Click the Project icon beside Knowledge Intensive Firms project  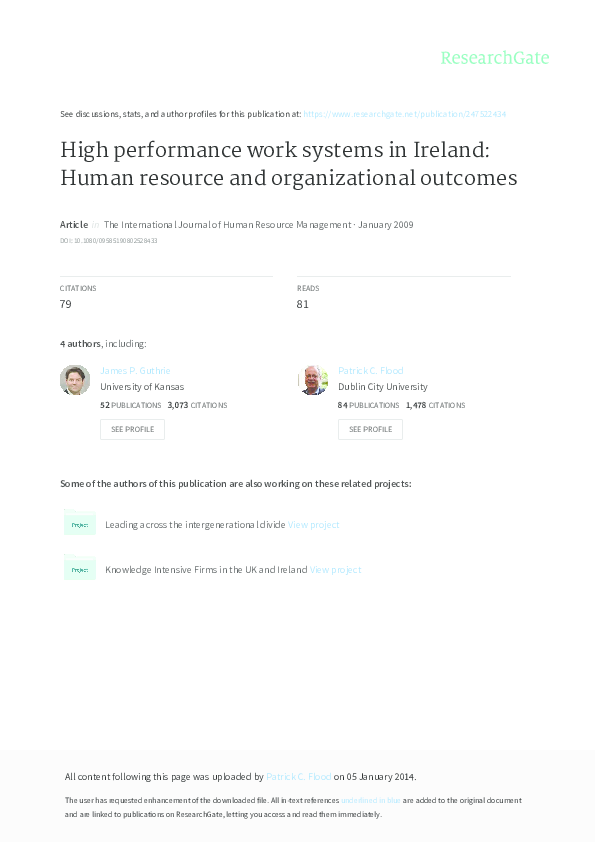pyautogui.click(x=80, y=568)
